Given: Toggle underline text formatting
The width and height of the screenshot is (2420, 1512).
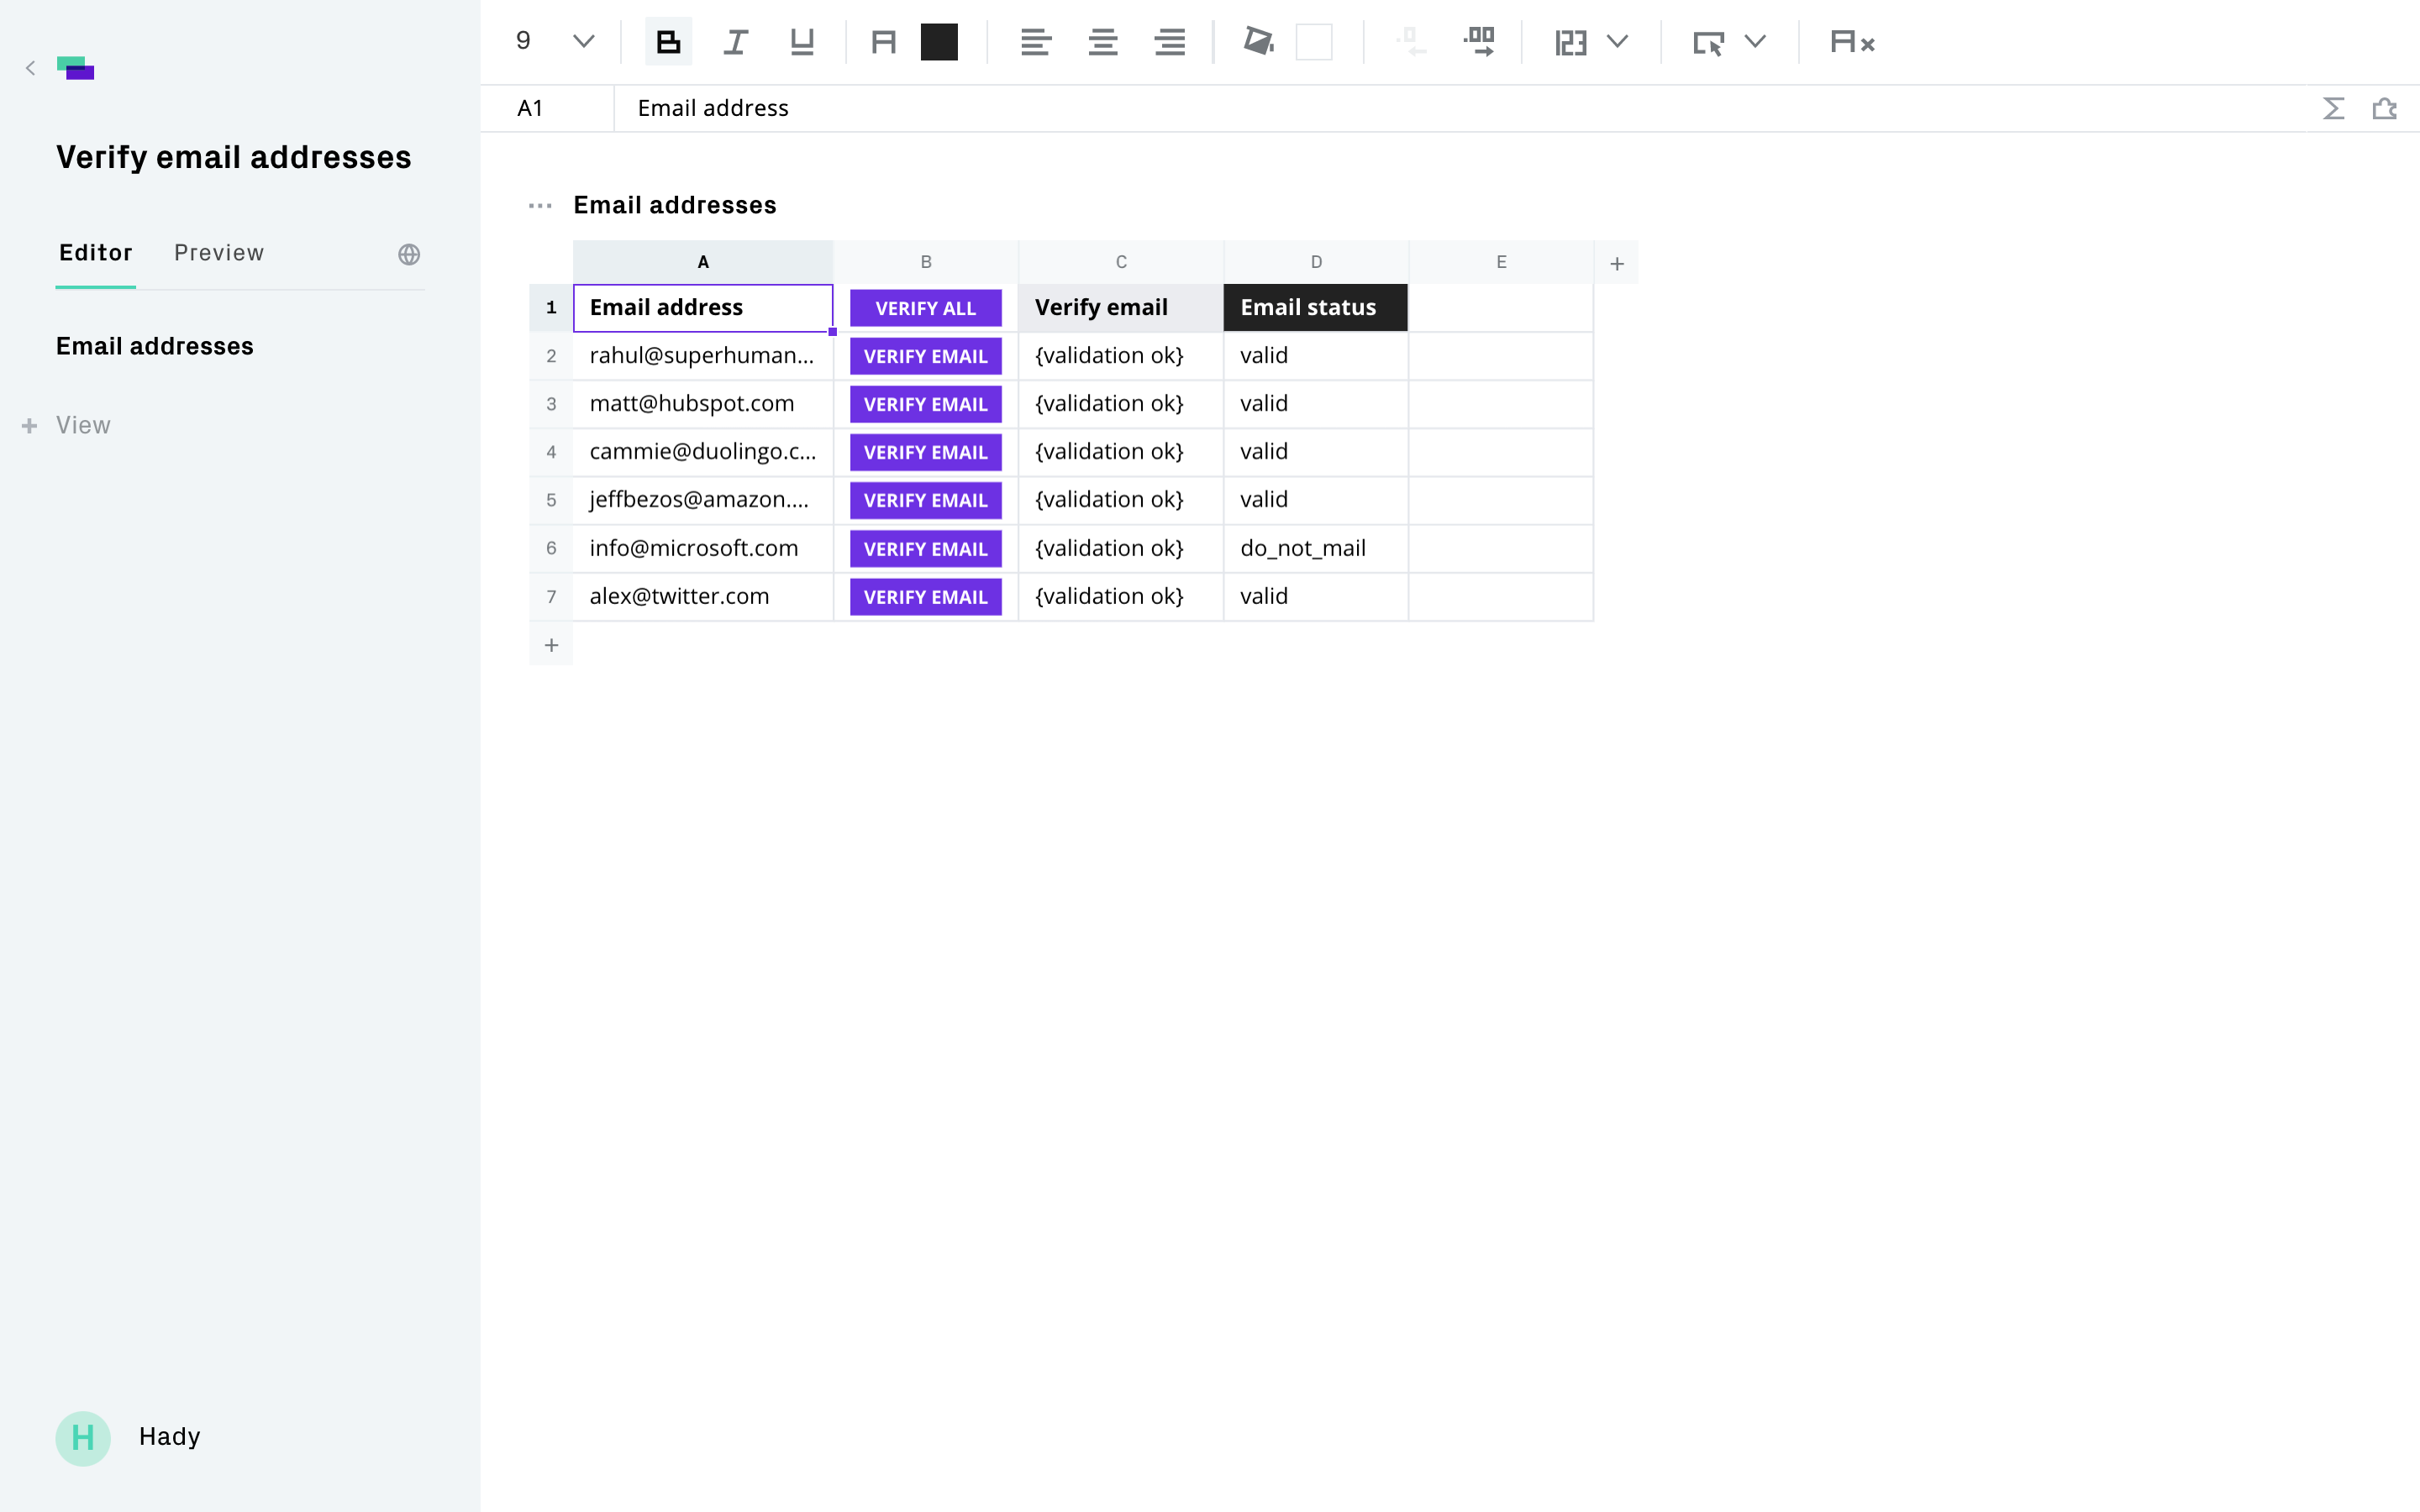Looking at the screenshot, I should point(801,42).
